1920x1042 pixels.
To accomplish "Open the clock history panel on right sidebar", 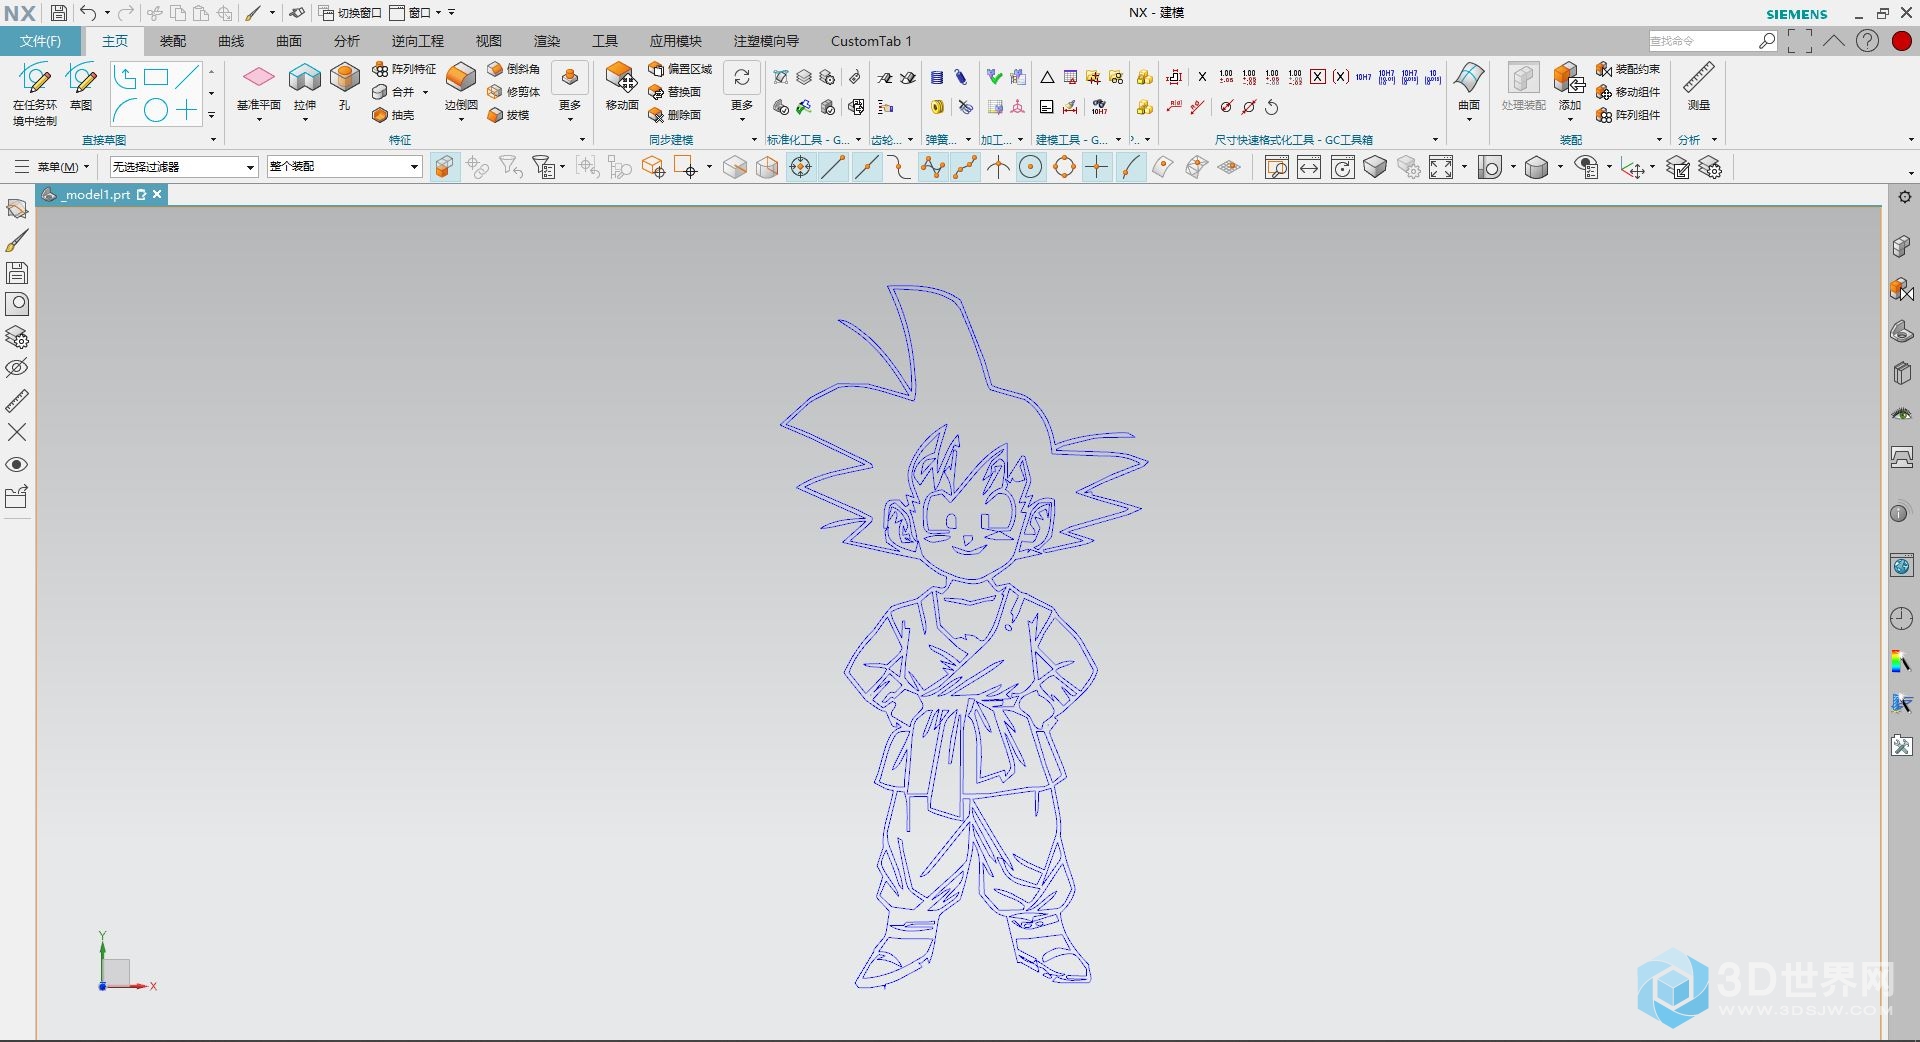I will click(x=1902, y=619).
